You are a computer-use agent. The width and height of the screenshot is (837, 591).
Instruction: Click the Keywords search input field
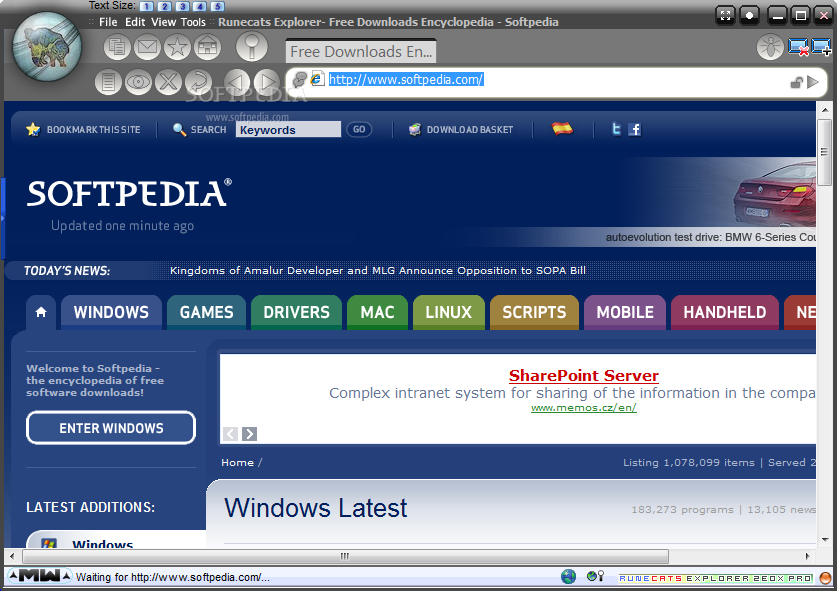click(x=288, y=130)
